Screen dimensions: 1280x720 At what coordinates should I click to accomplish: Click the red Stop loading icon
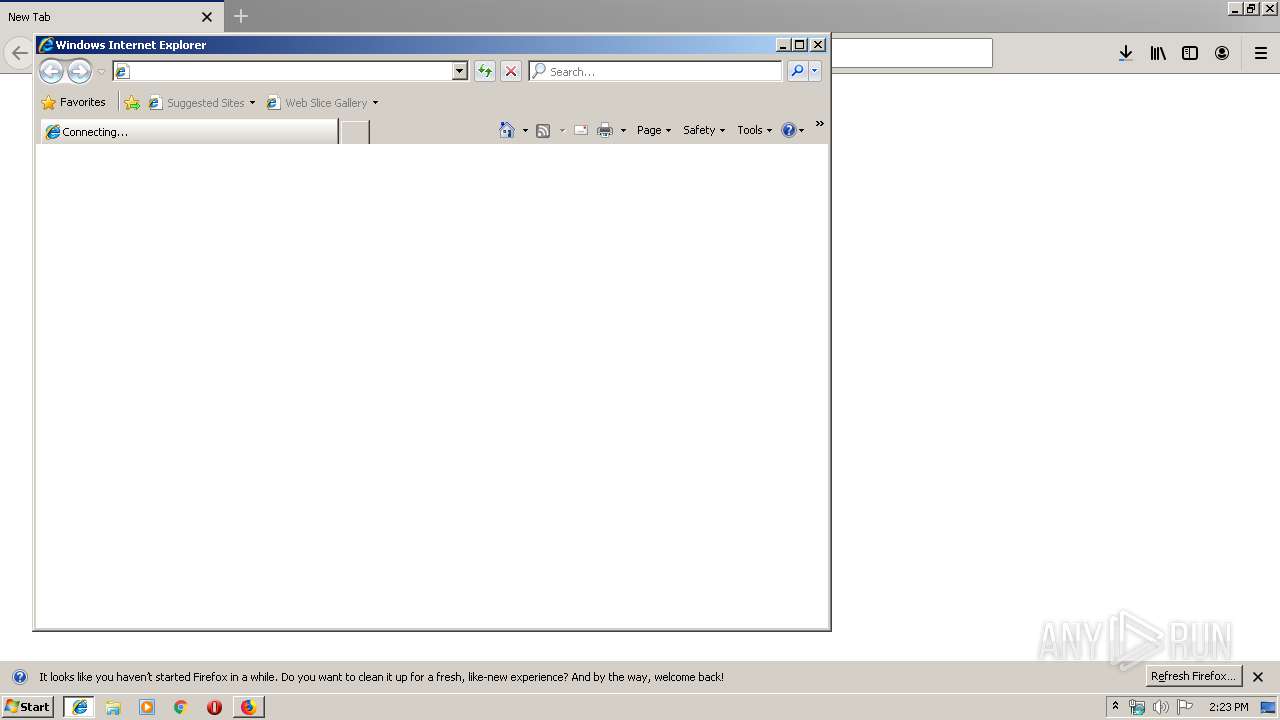(x=511, y=71)
